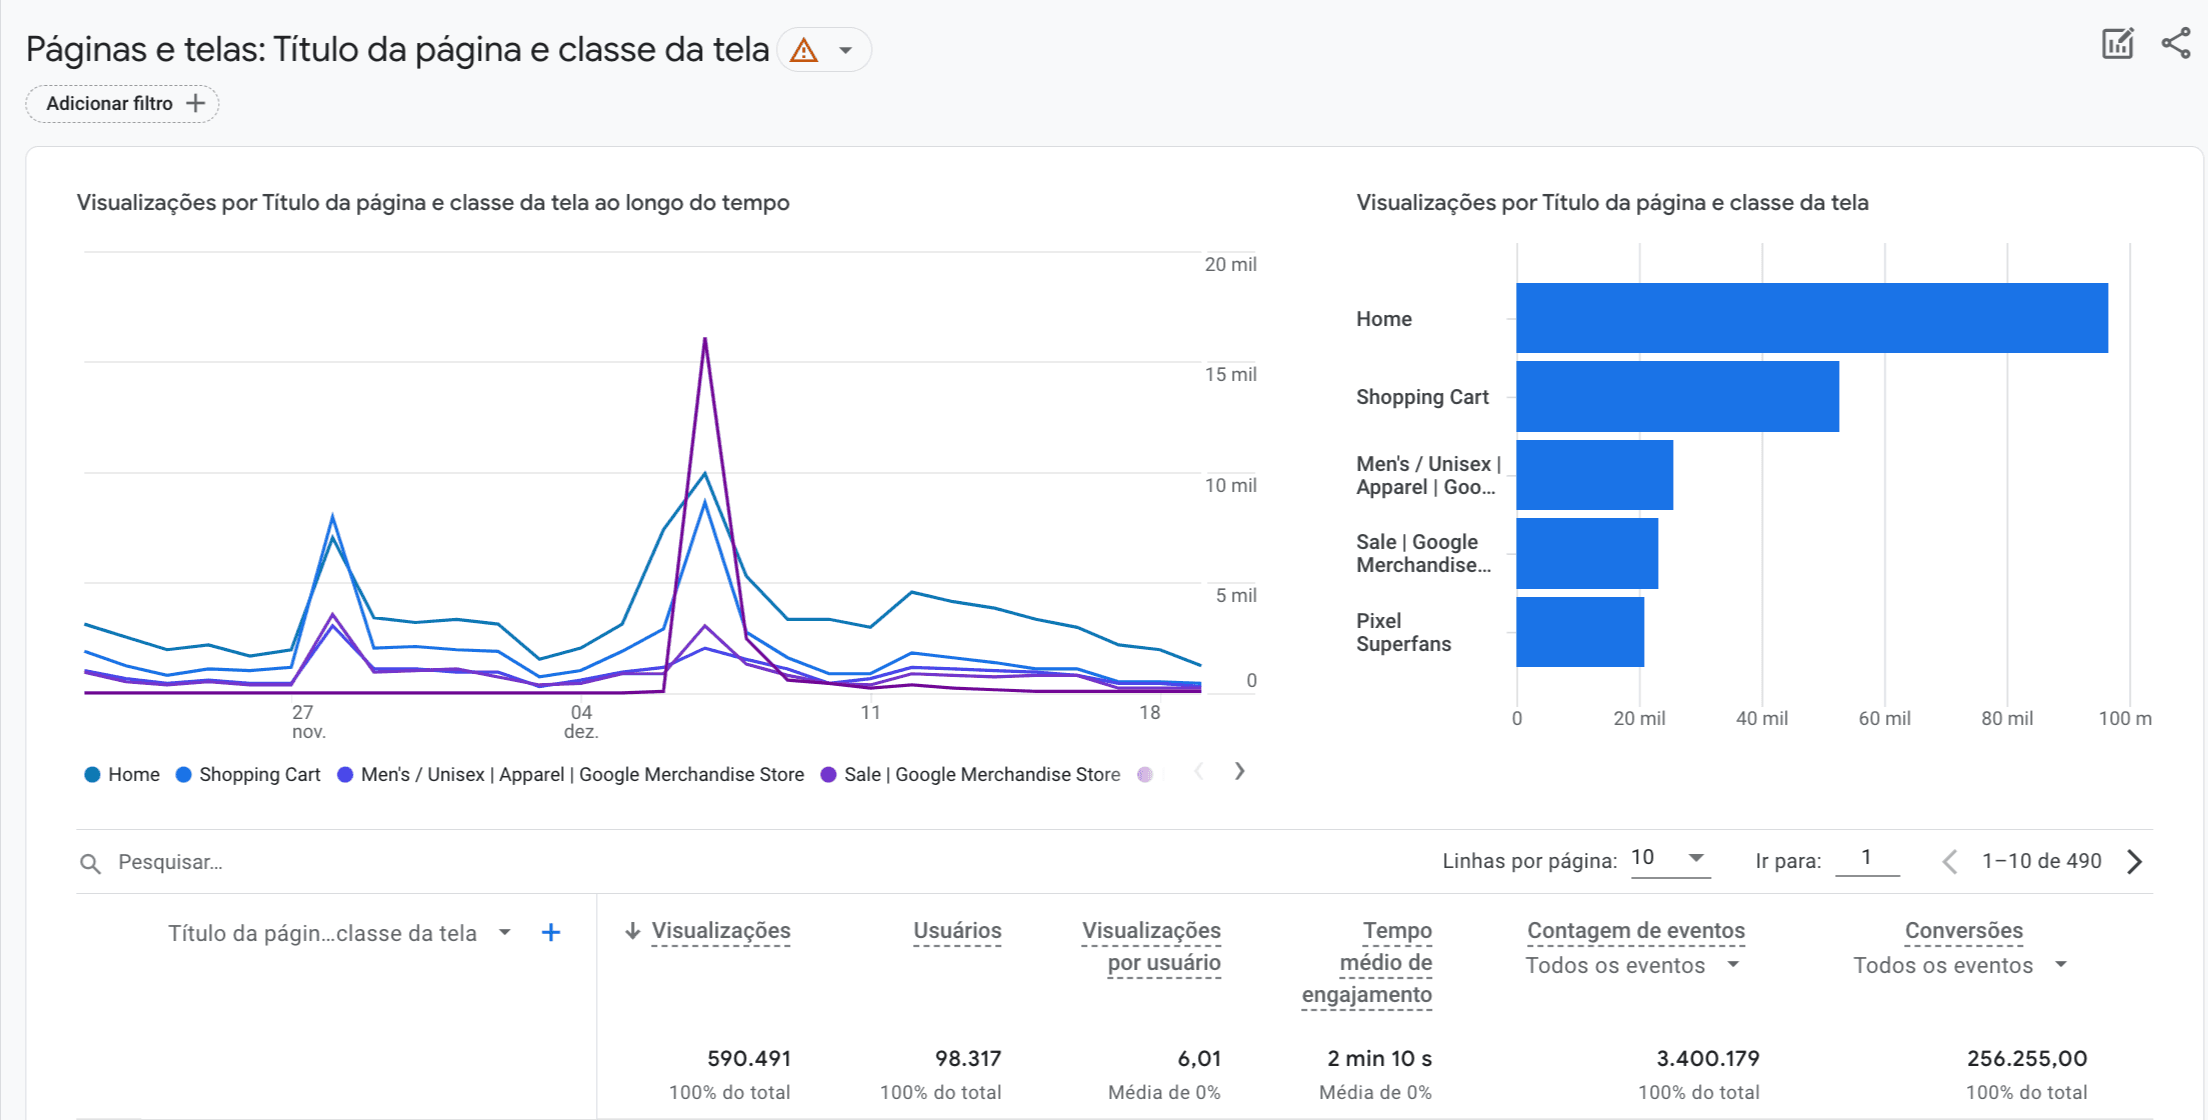Click the Ir para page number field

pos(1867,858)
